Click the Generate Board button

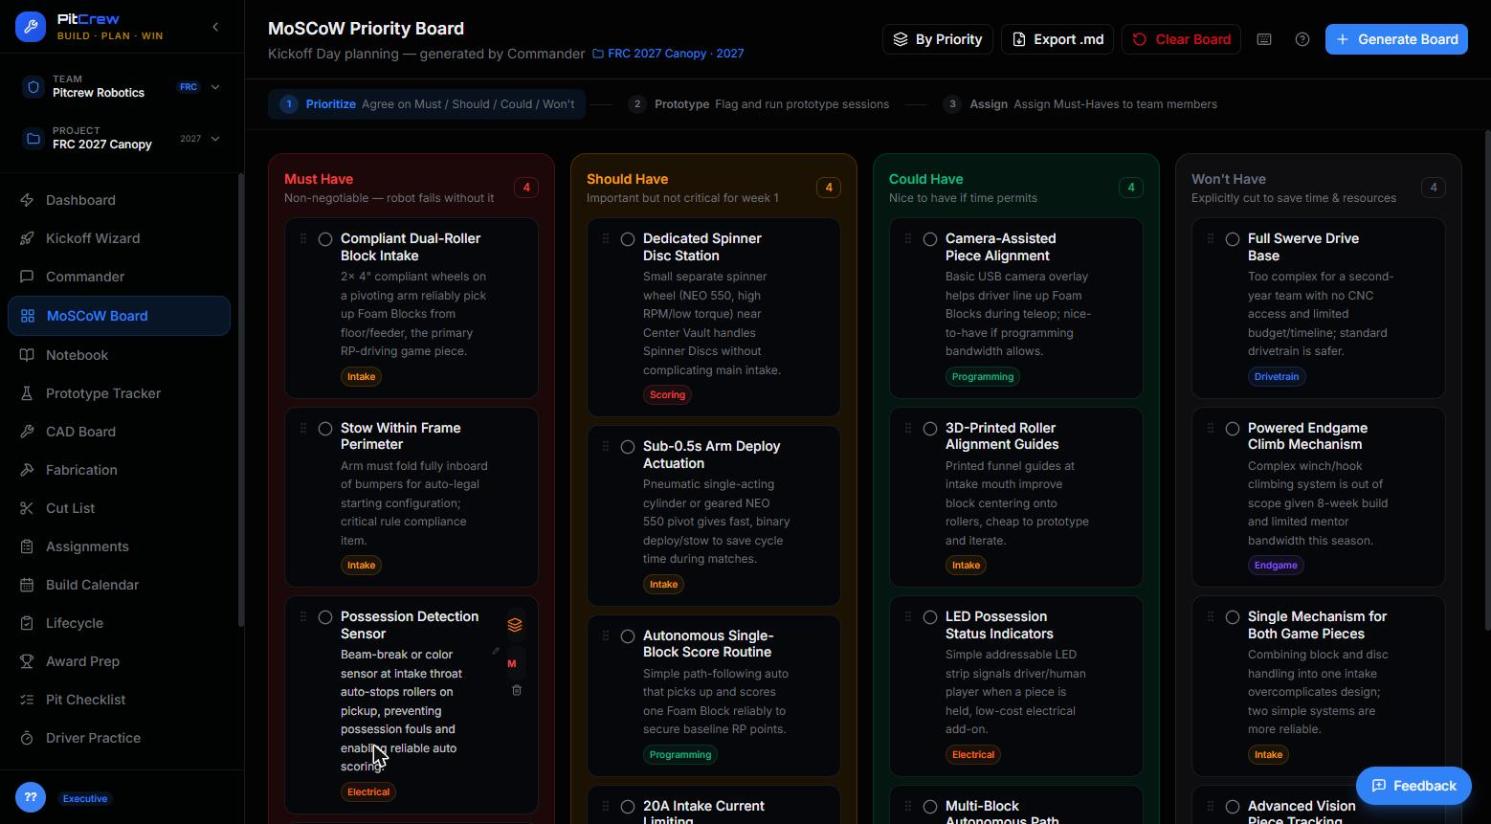click(1396, 39)
